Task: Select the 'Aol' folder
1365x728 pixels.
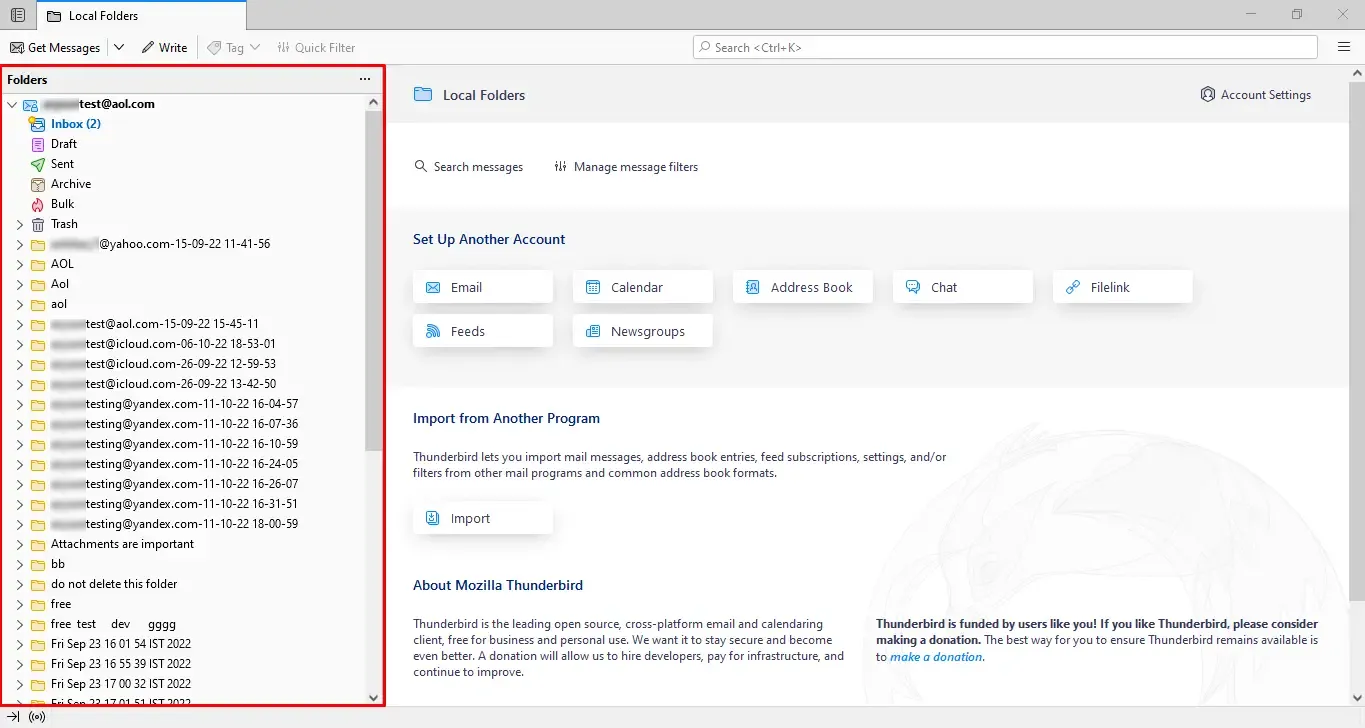Action: 60,284
